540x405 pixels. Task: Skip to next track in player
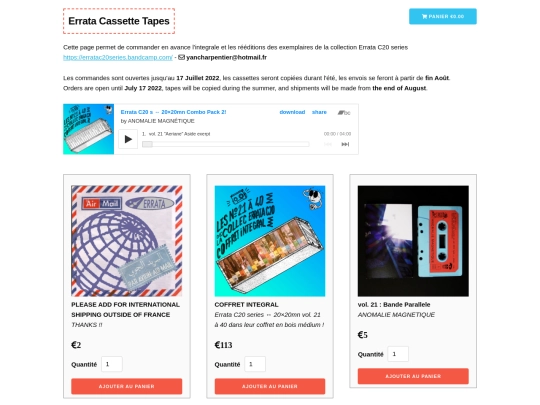click(x=345, y=144)
